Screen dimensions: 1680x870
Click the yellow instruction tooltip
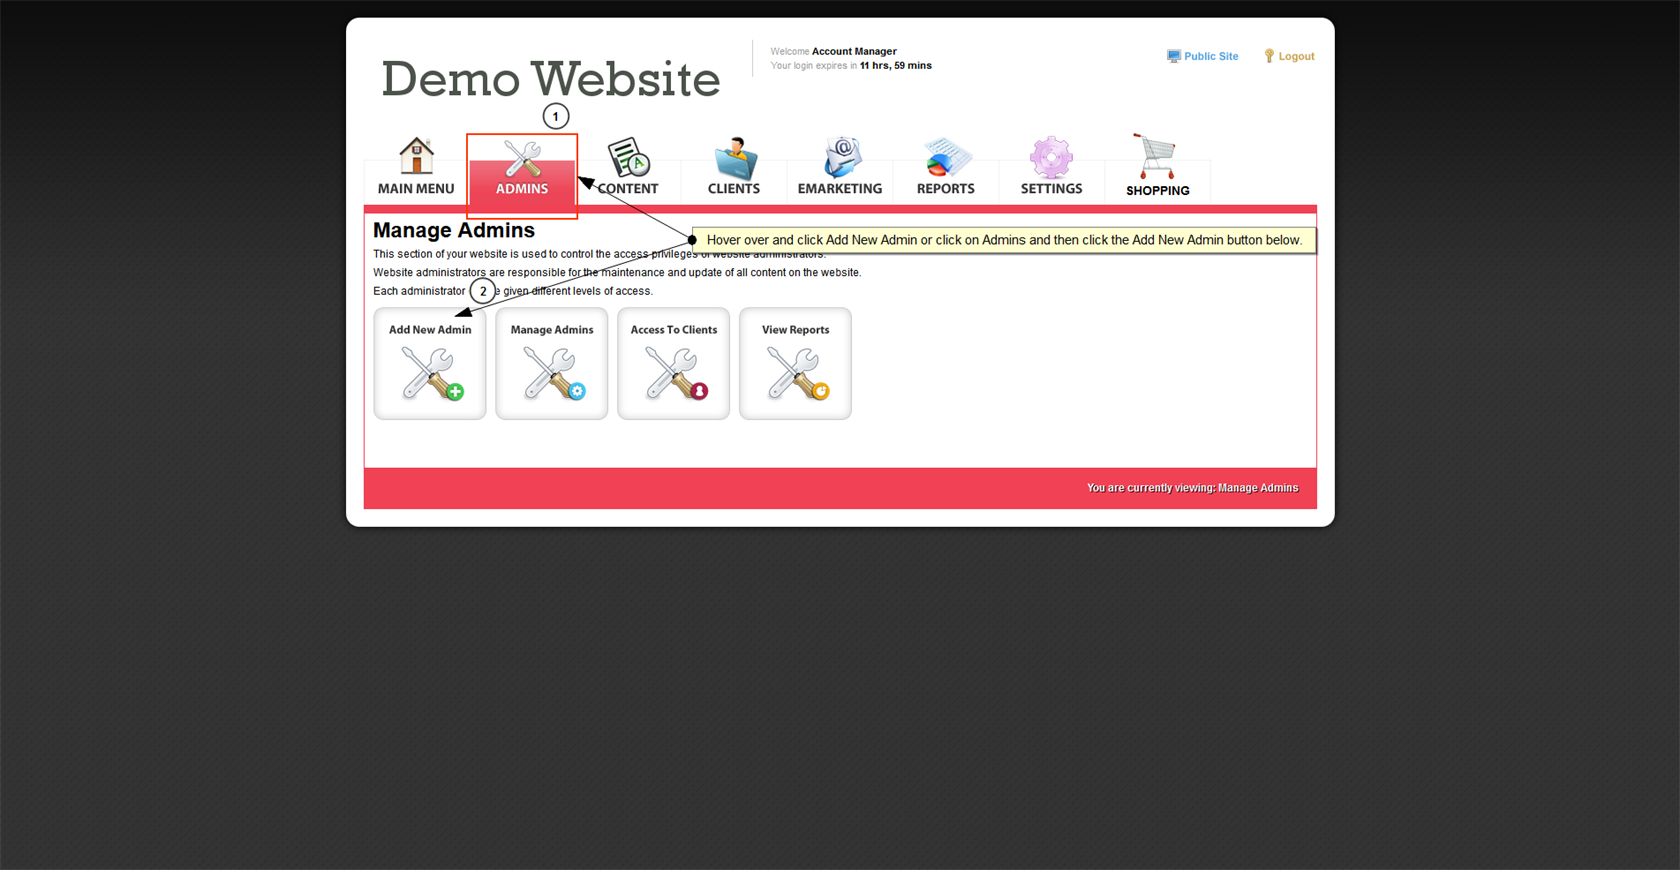[x=1004, y=240]
